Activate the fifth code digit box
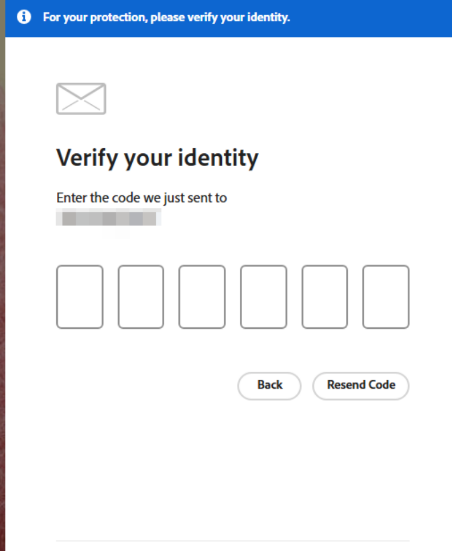The image size is (452, 551). click(x=325, y=297)
